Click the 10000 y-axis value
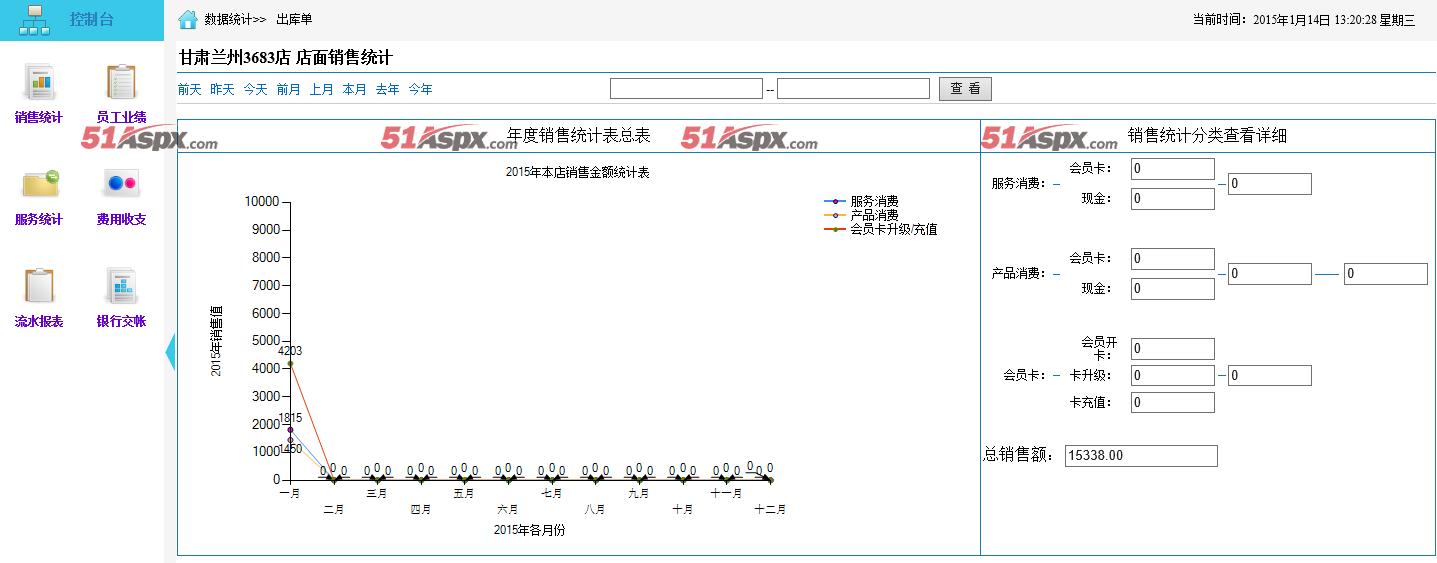The width and height of the screenshot is (1437, 563). [262, 202]
